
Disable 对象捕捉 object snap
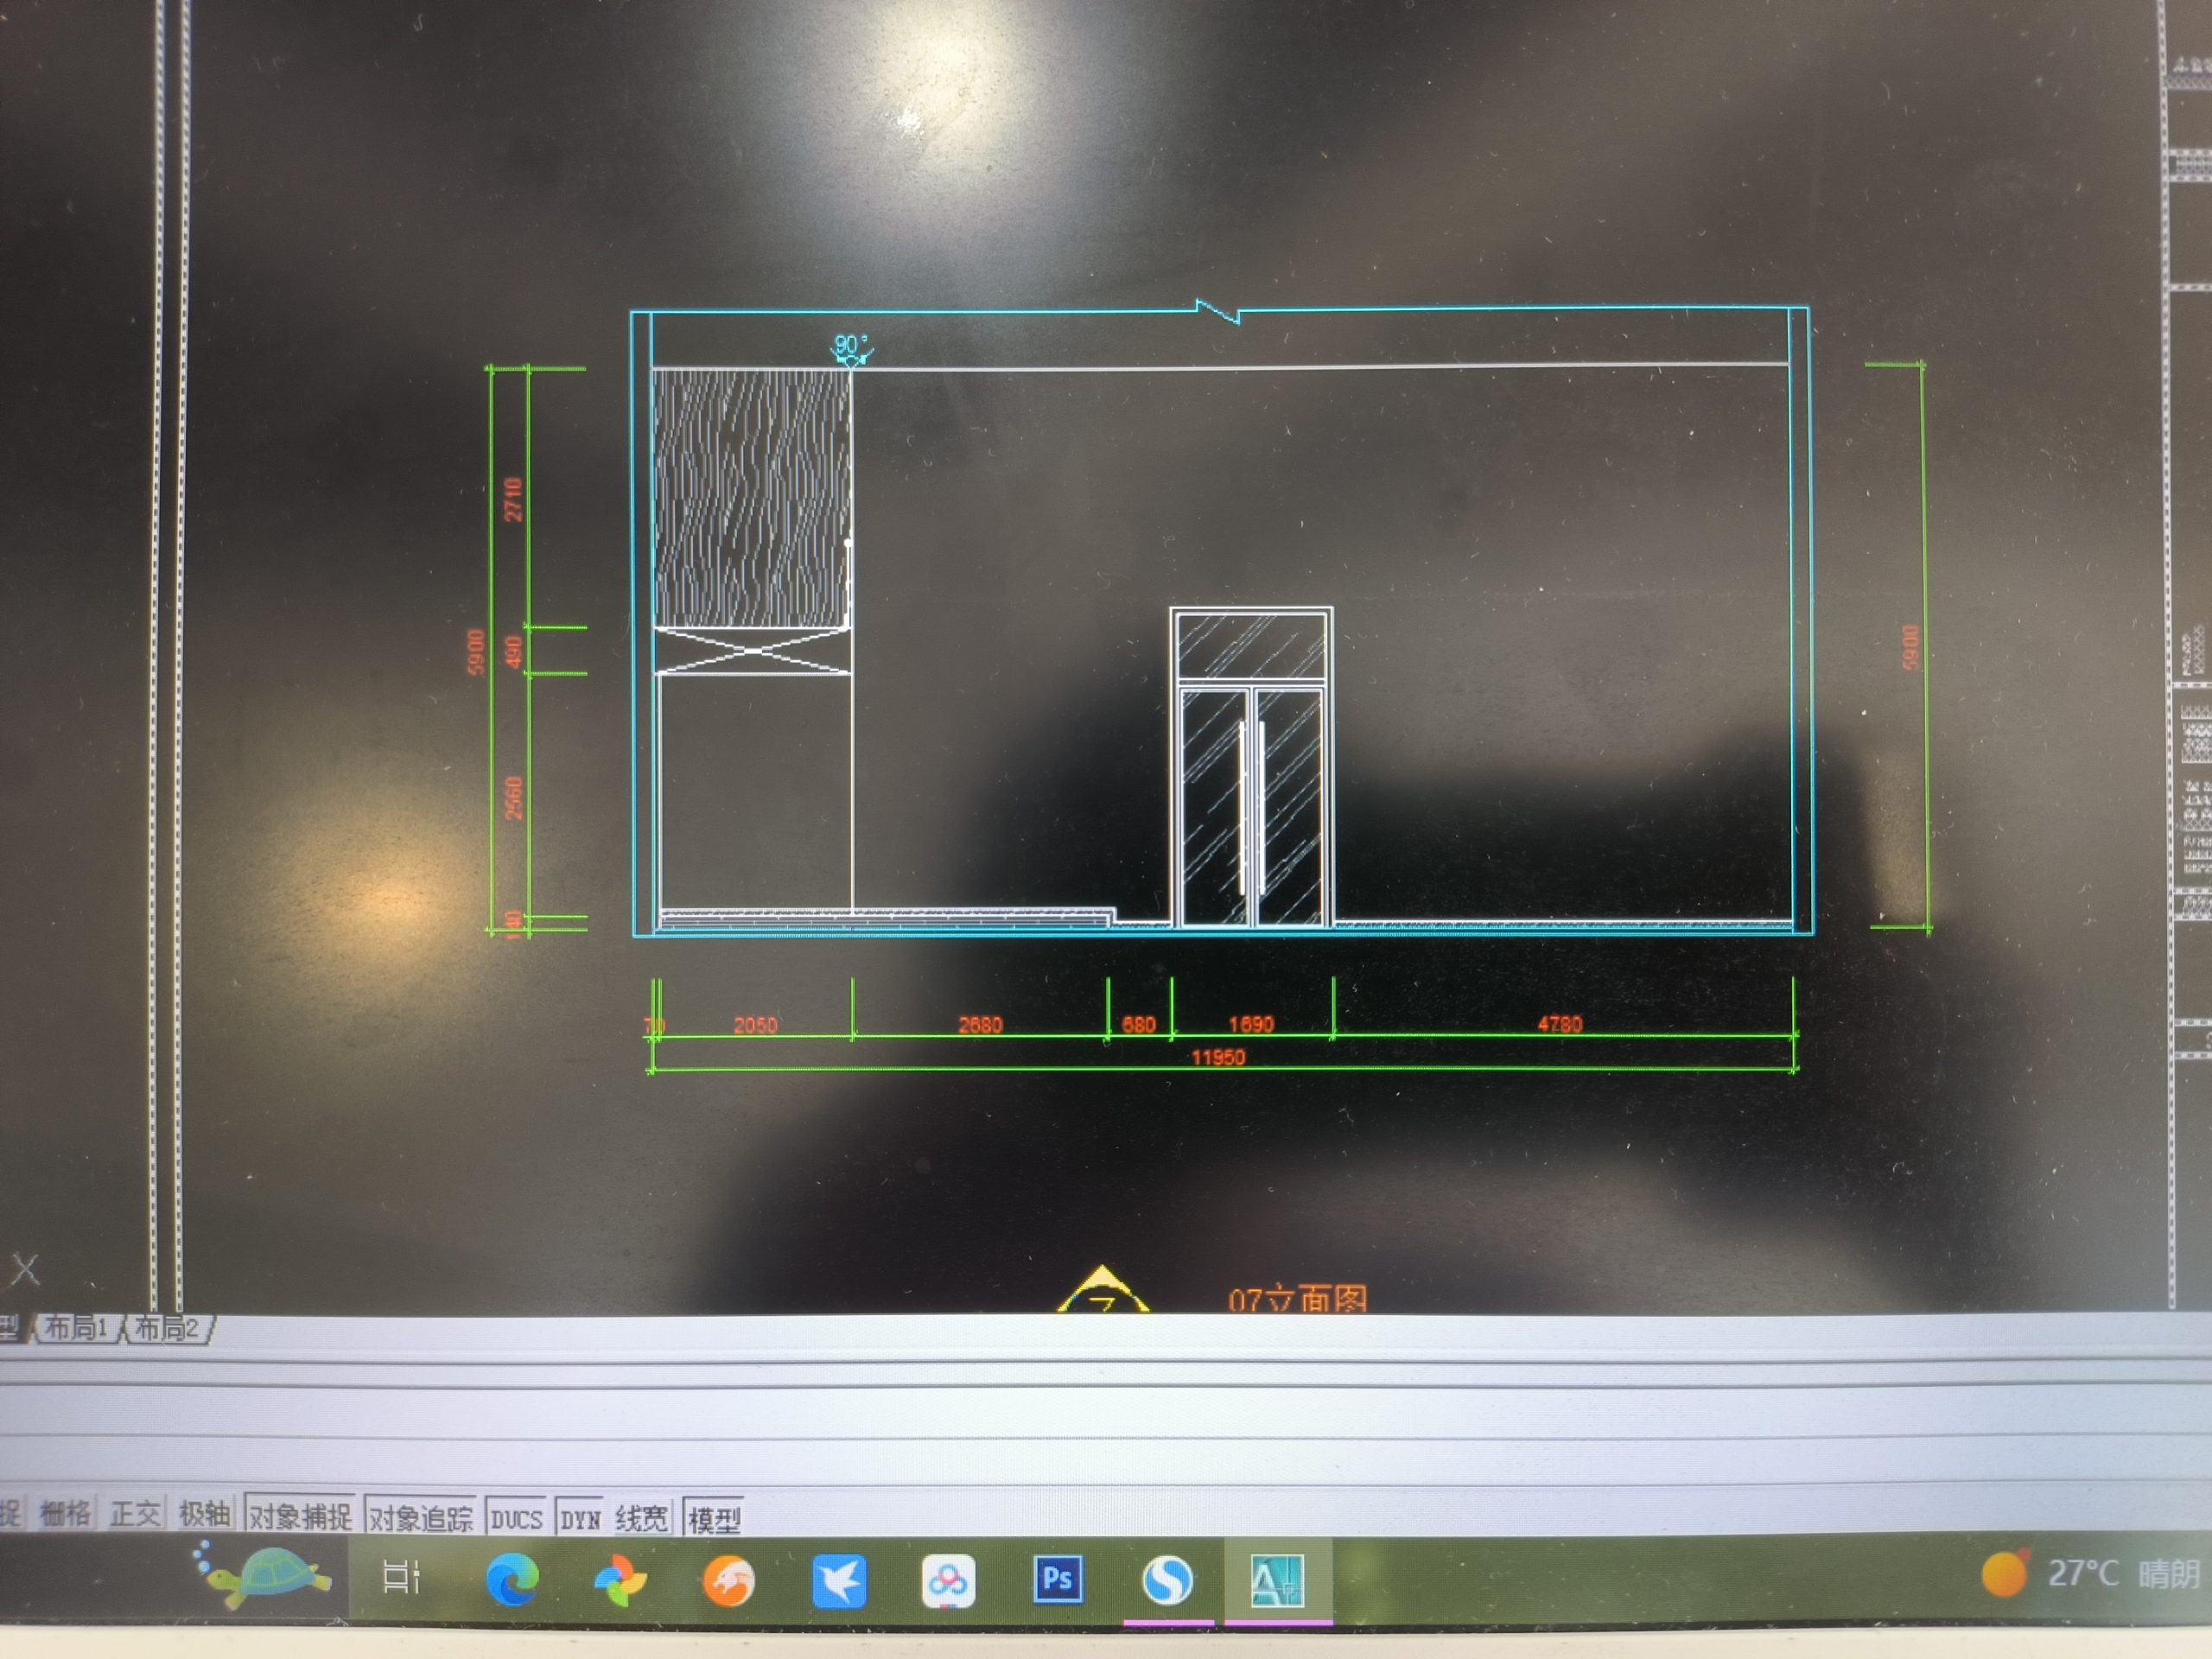click(x=300, y=1517)
